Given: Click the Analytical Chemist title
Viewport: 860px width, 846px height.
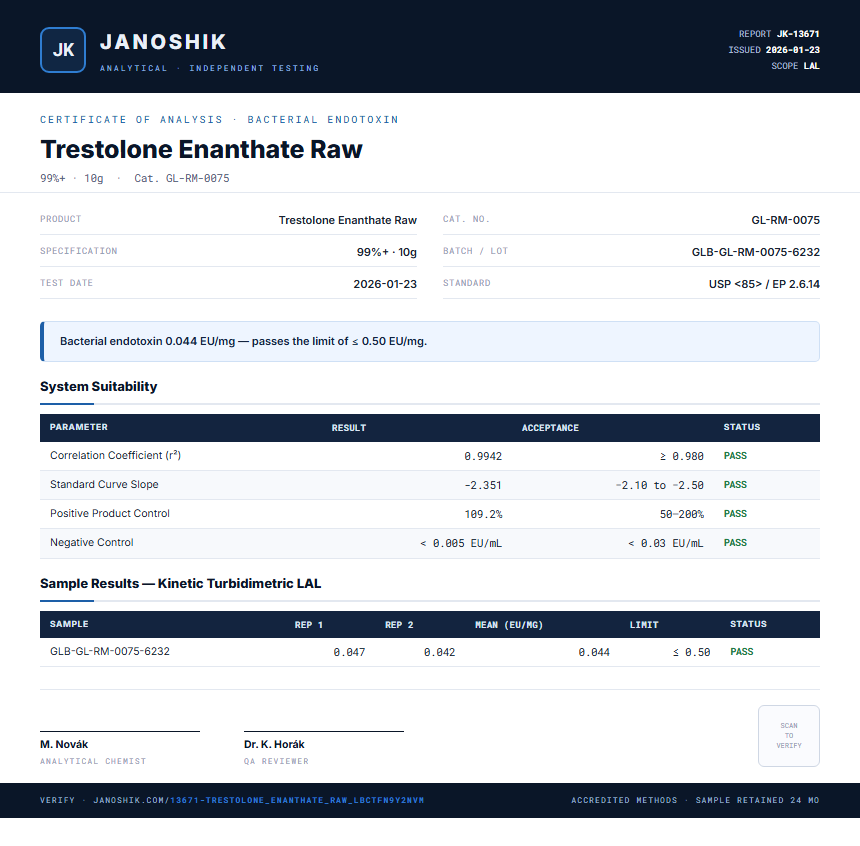Looking at the screenshot, I should 93,761.
